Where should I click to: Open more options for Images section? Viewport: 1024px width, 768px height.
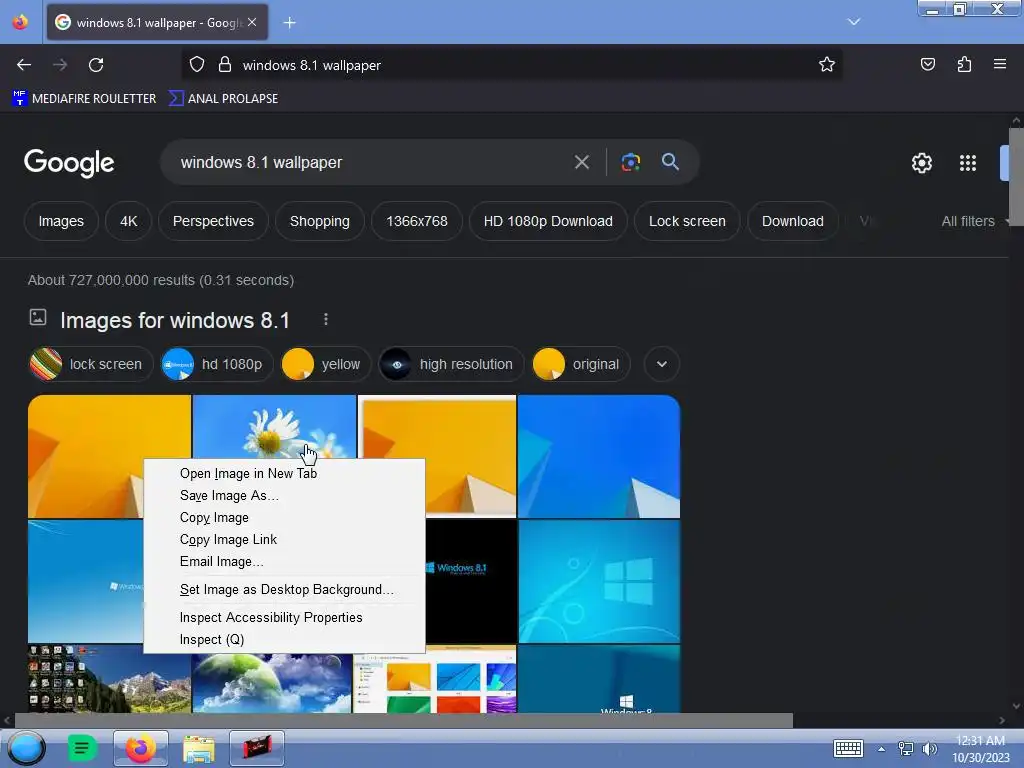pos(325,319)
